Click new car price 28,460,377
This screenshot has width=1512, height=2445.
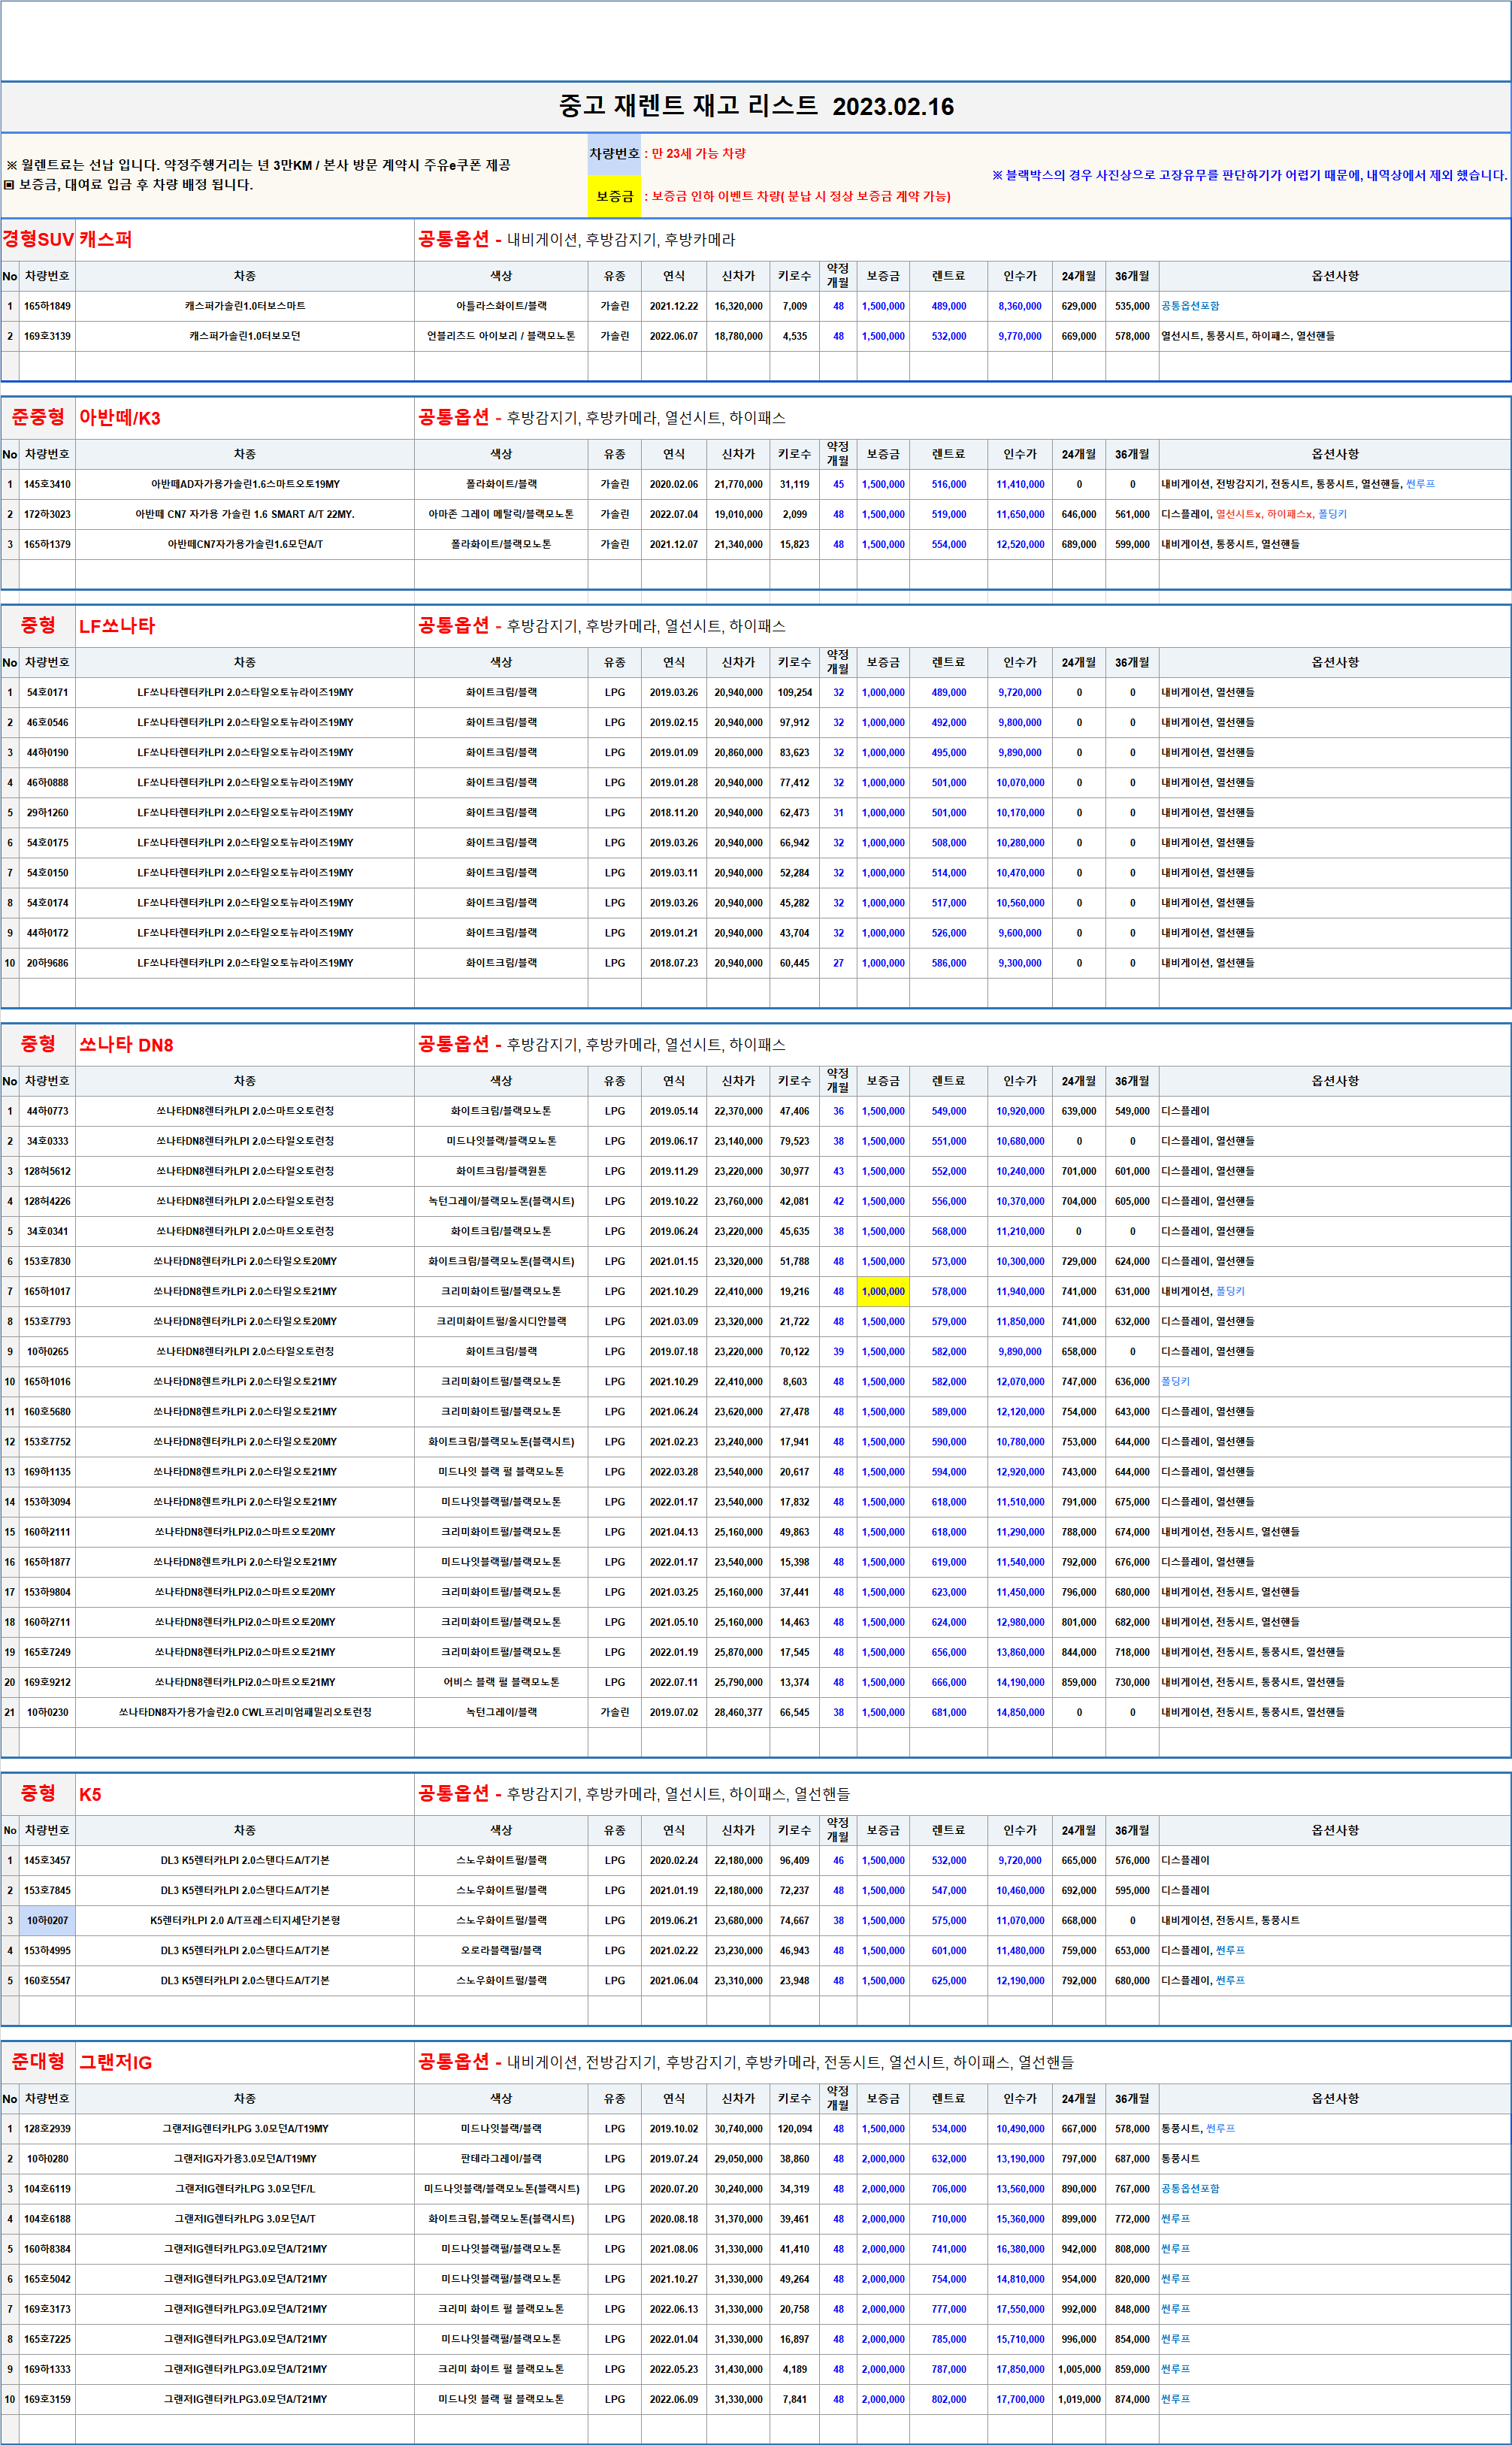click(738, 1712)
